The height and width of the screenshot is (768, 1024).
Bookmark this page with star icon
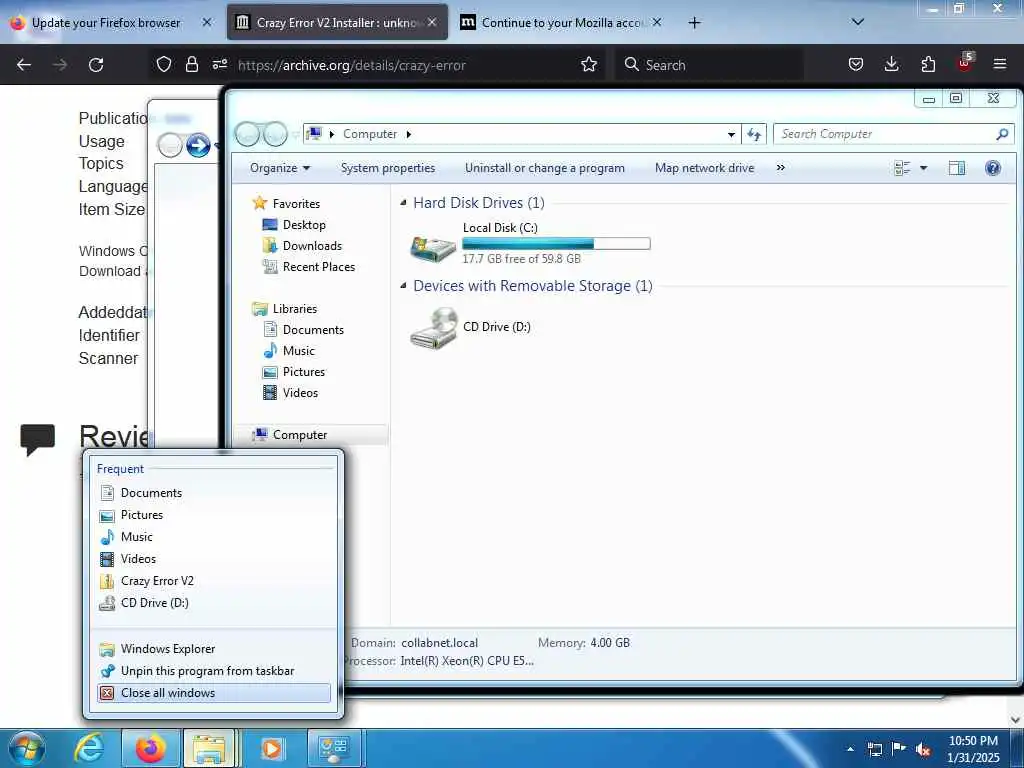(x=589, y=65)
